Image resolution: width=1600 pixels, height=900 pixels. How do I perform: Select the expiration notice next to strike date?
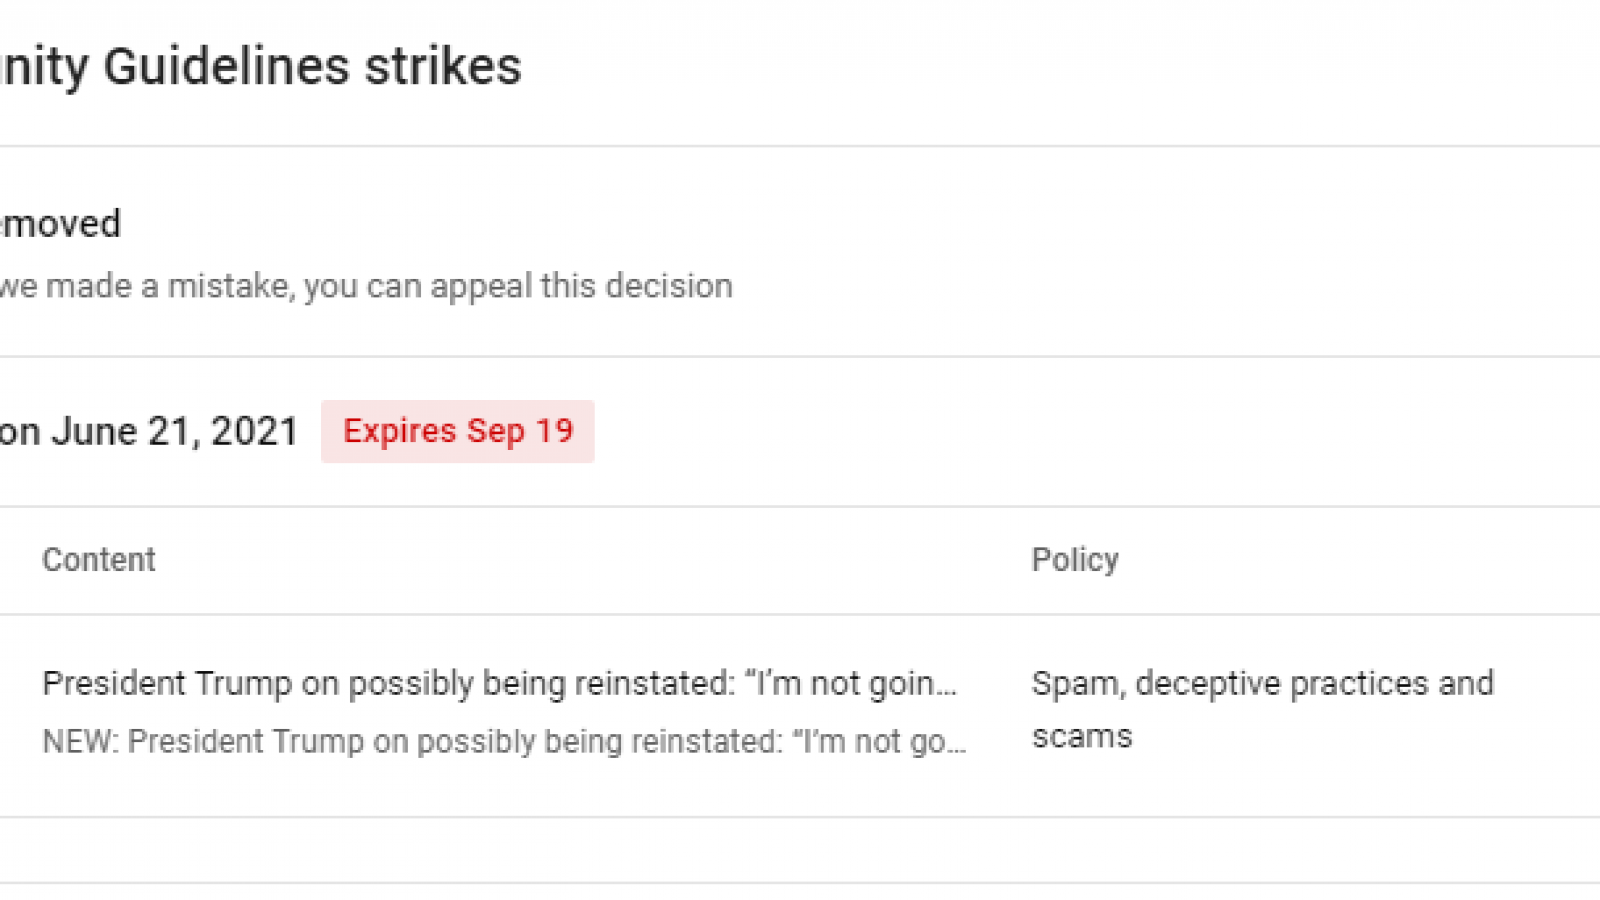(458, 431)
